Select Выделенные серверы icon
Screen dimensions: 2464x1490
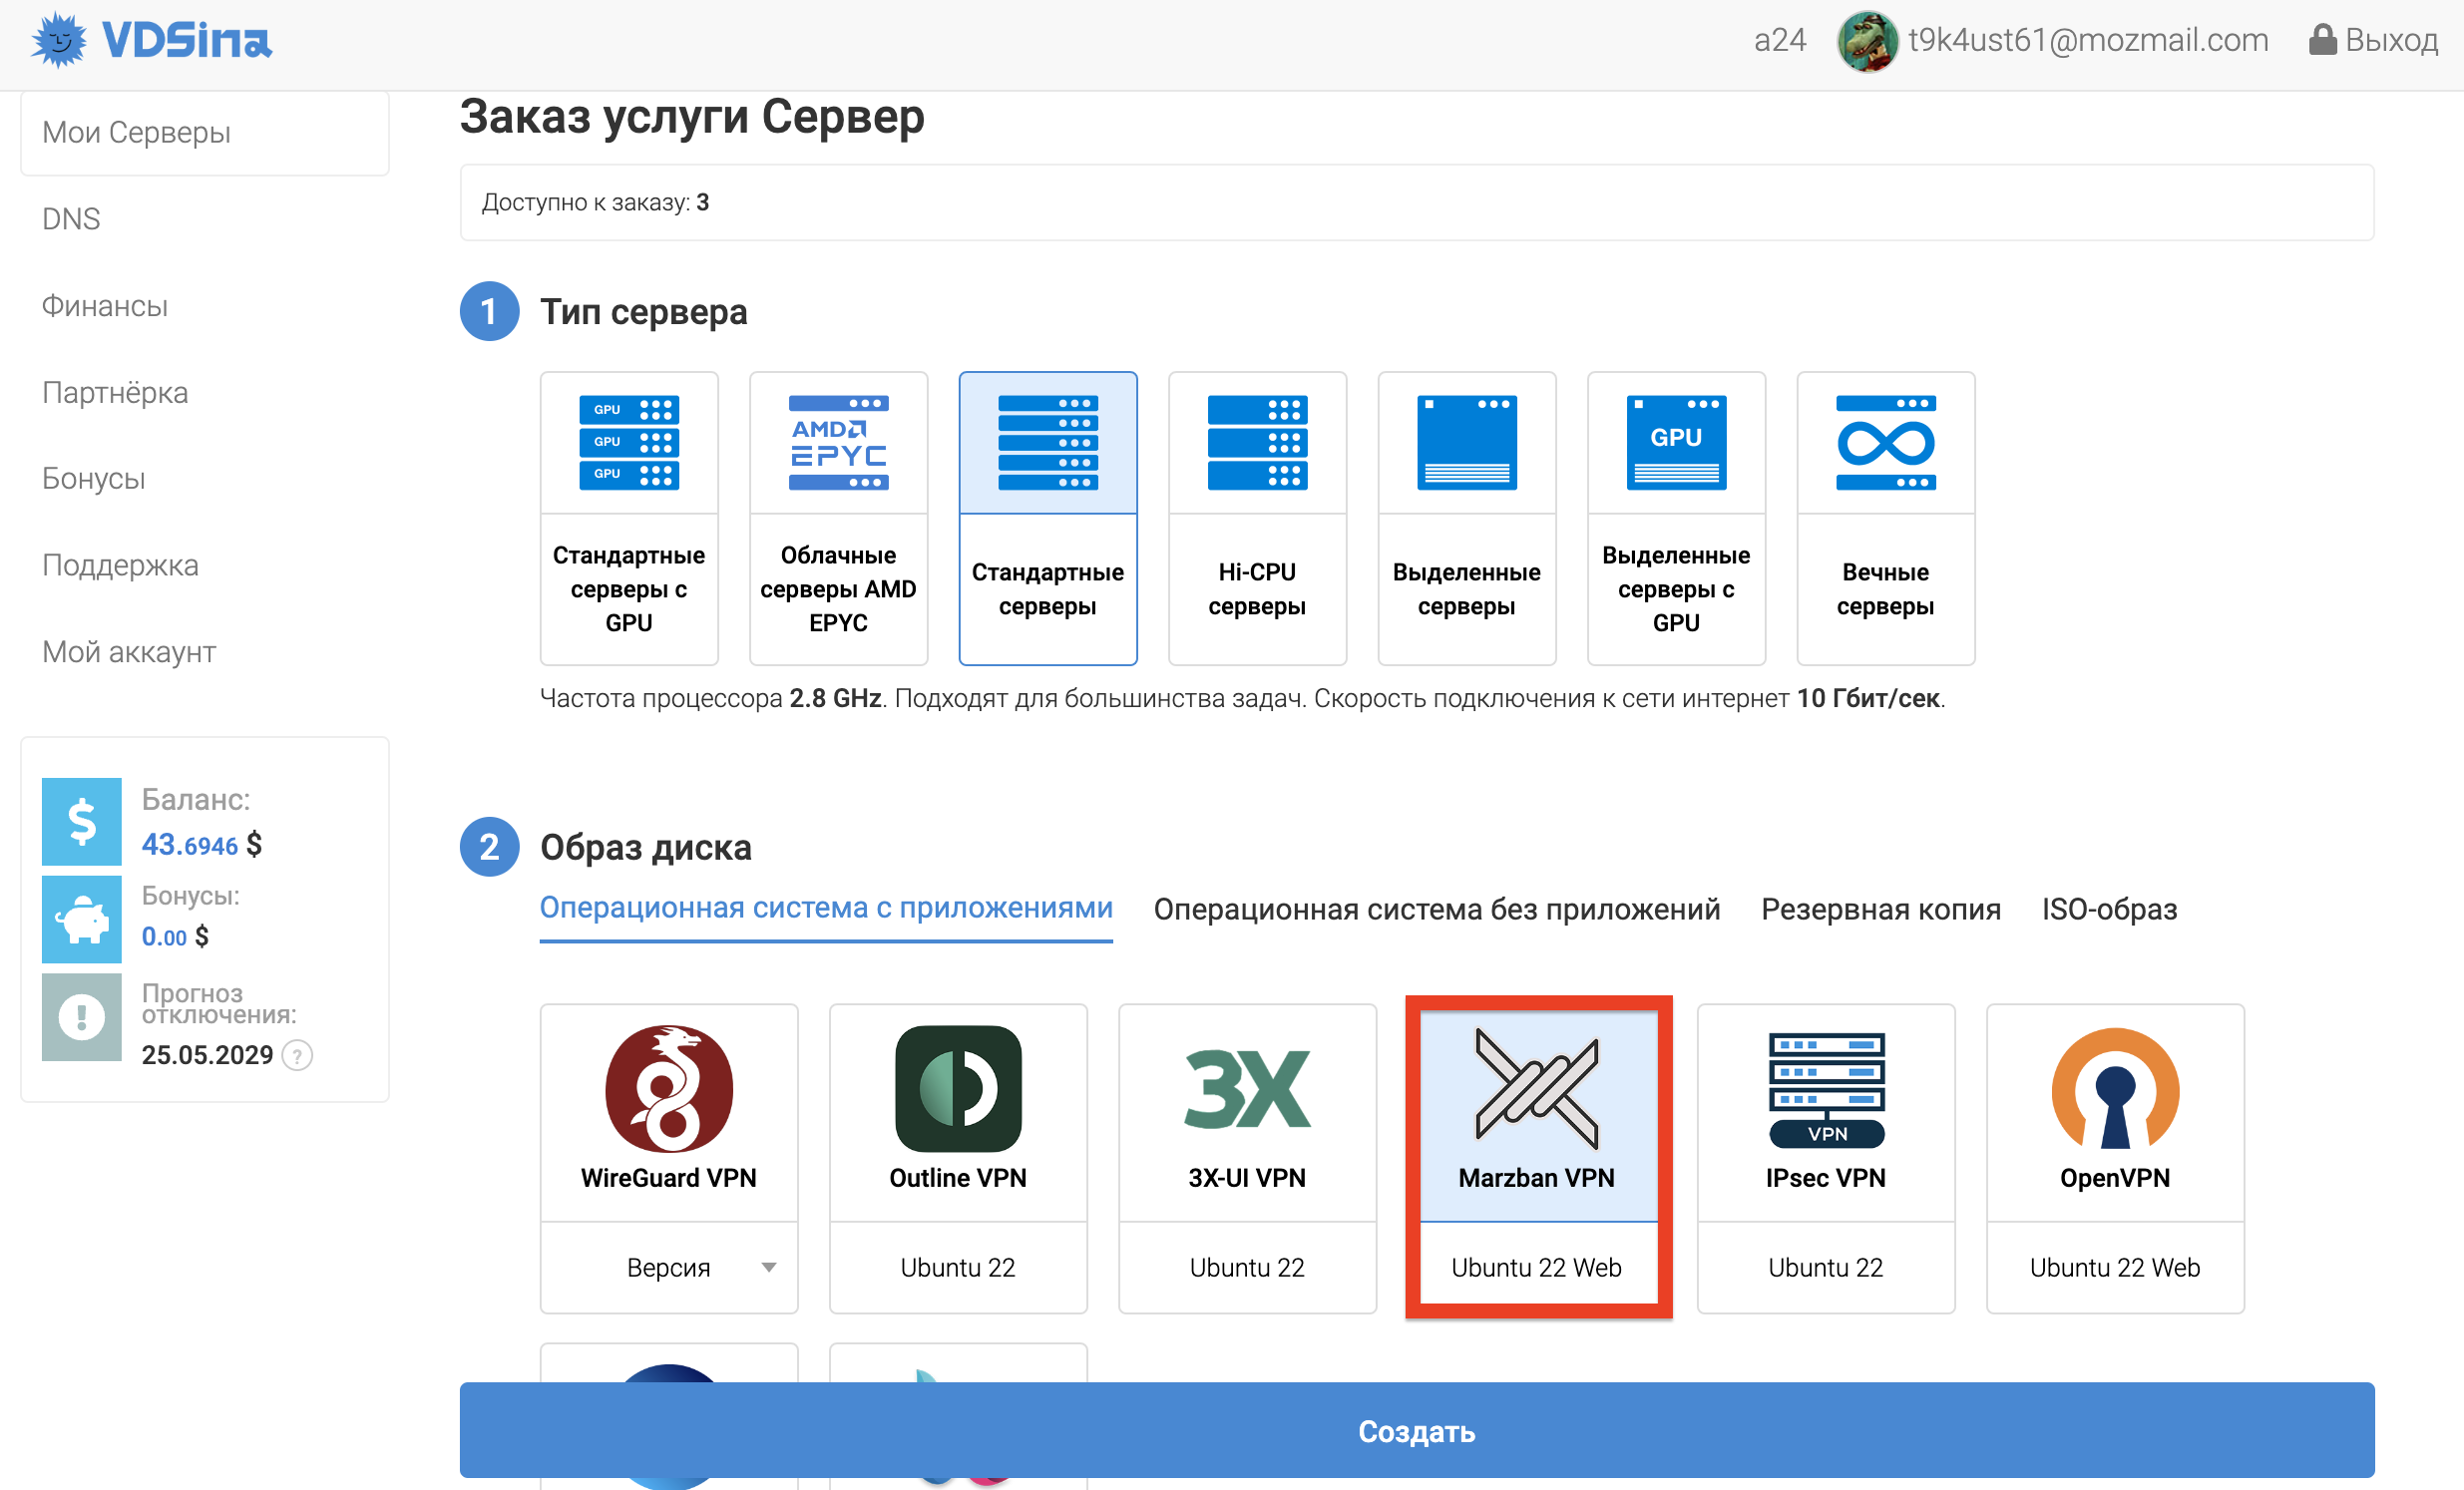coord(1467,443)
